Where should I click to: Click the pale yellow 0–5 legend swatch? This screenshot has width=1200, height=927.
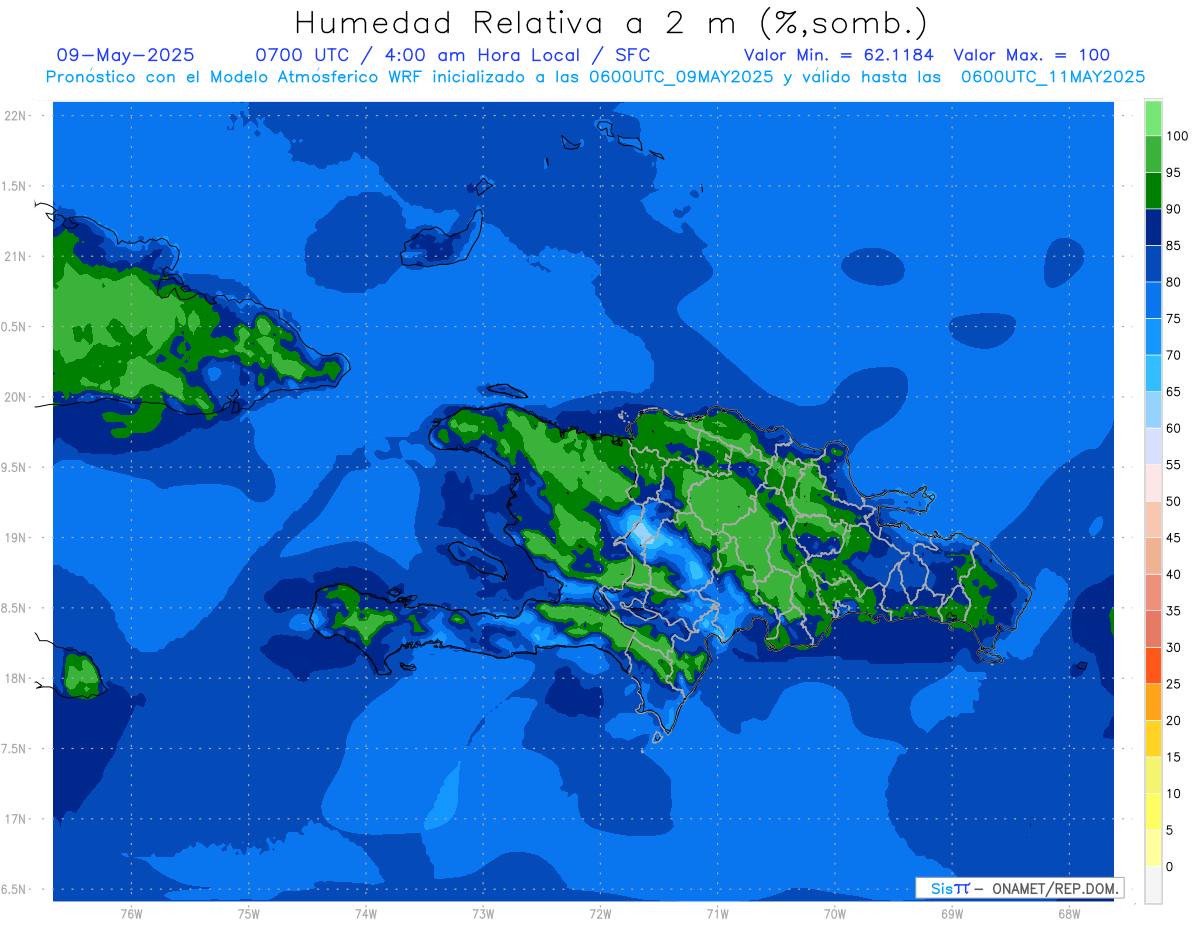coord(1153,848)
